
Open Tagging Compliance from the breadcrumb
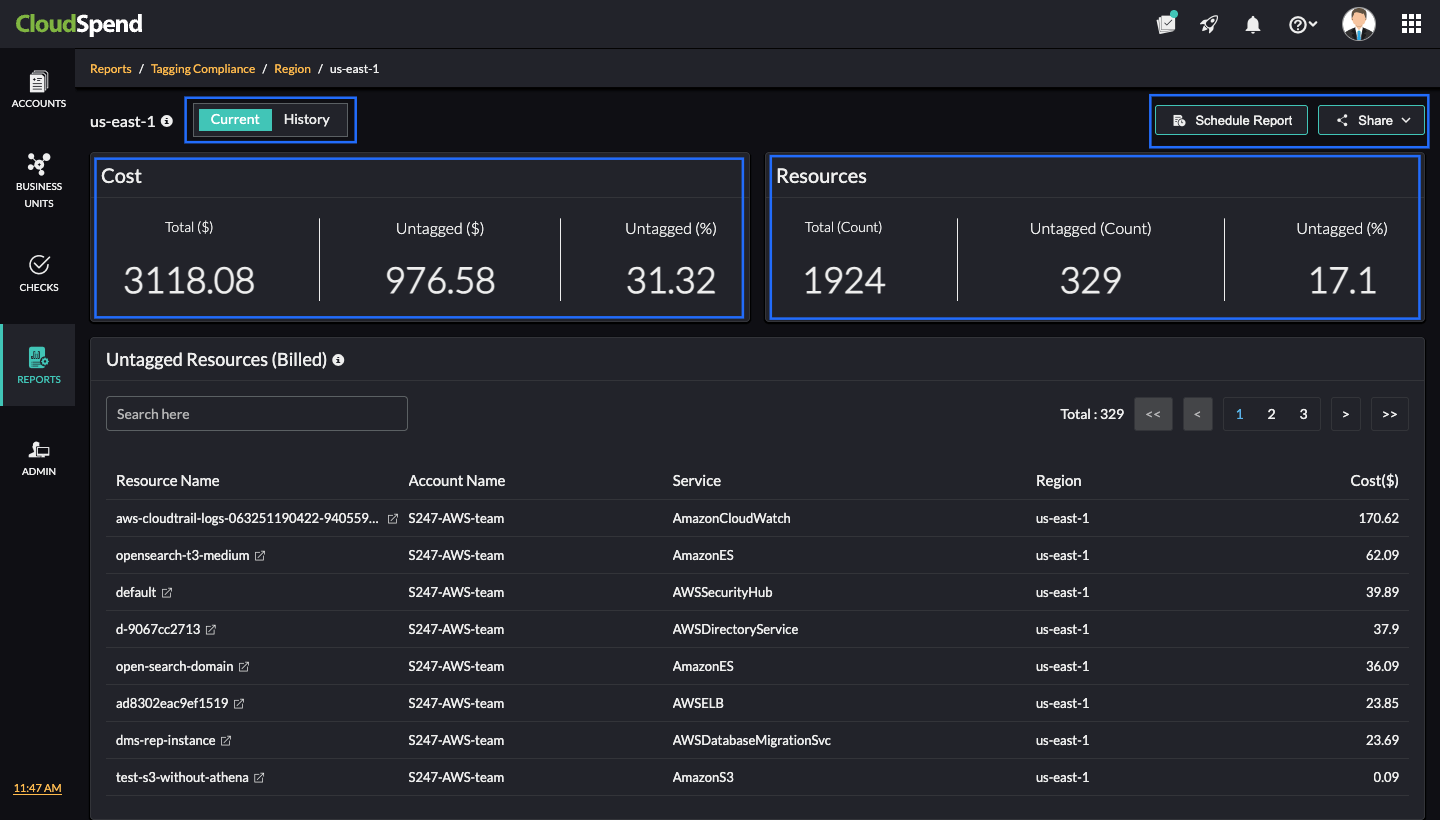(203, 68)
